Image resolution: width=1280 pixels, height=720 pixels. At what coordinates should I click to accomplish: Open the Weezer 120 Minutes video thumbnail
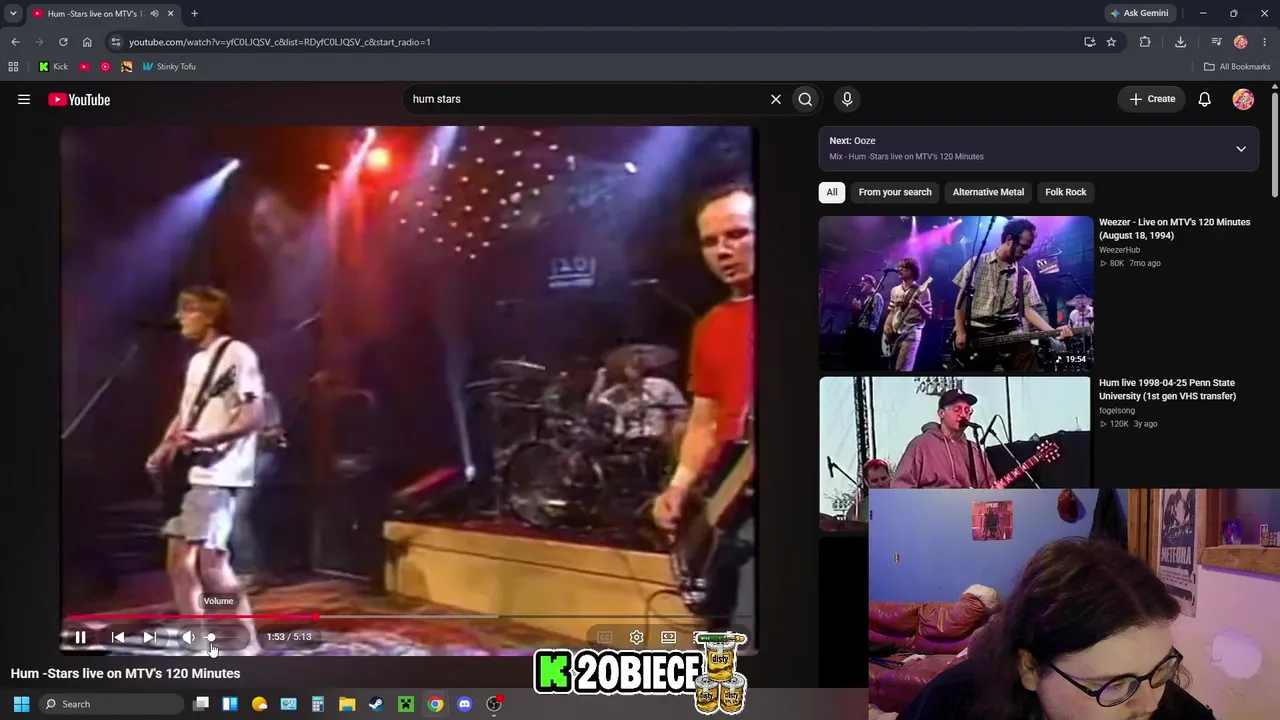956,293
